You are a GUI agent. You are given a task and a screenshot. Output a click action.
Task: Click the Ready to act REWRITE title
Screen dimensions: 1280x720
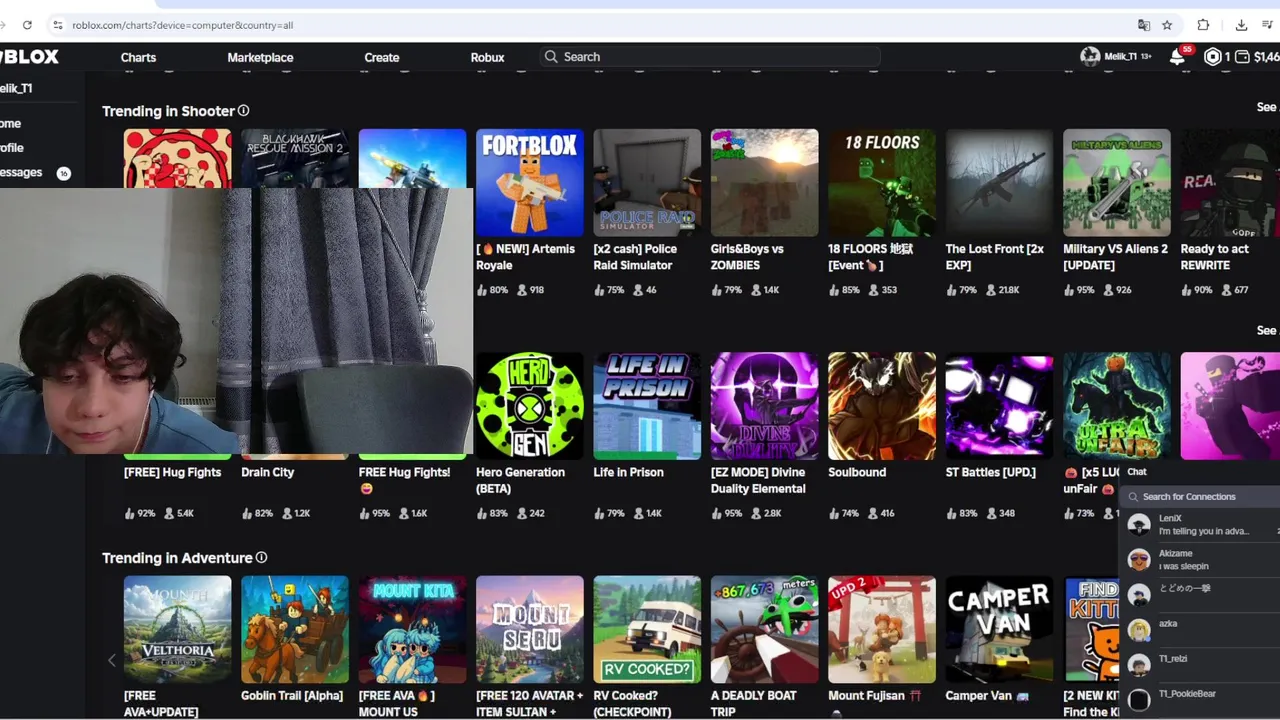point(1214,257)
